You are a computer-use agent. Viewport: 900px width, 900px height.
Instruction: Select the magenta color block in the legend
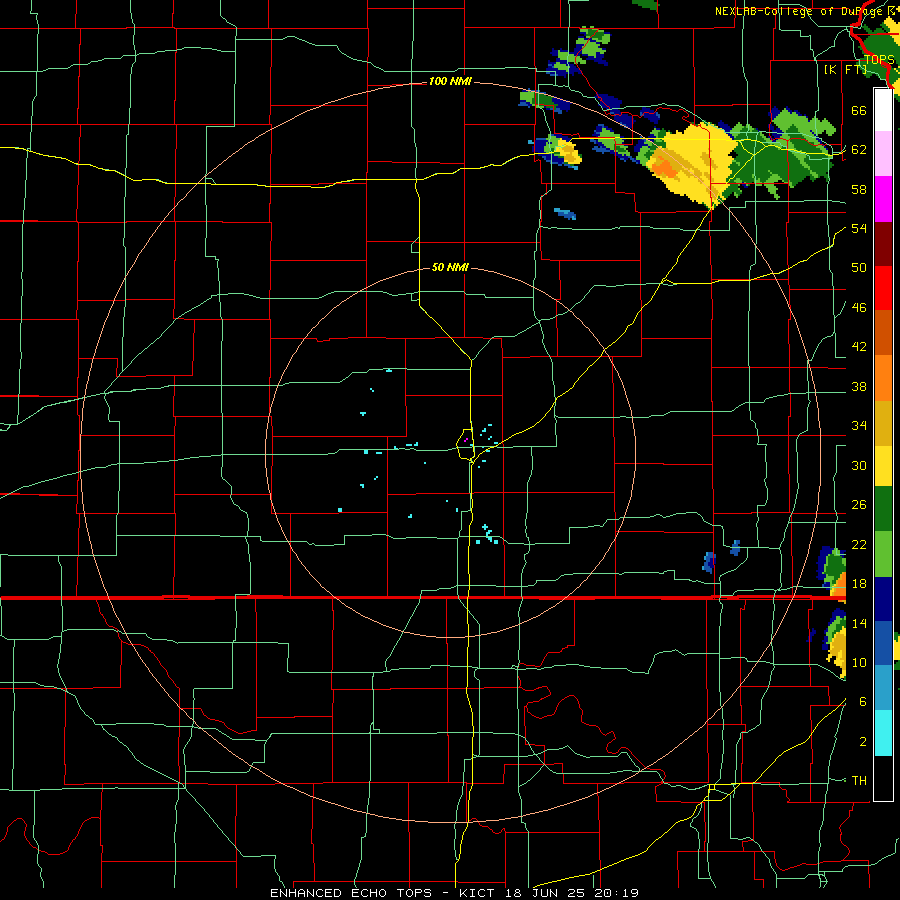click(883, 199)
